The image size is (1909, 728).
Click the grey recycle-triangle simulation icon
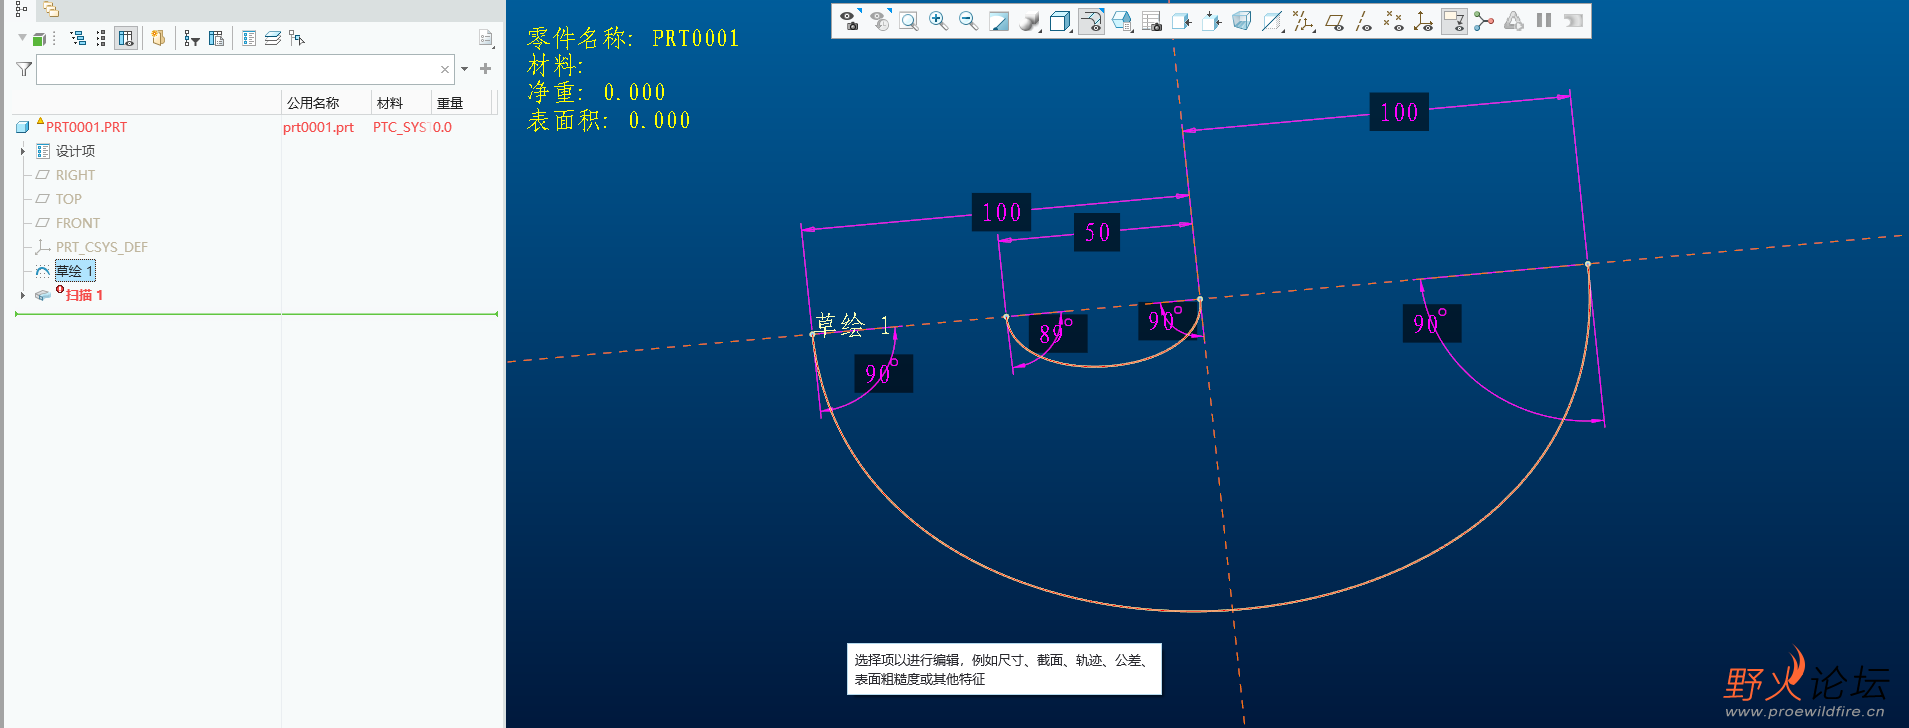1514,21
